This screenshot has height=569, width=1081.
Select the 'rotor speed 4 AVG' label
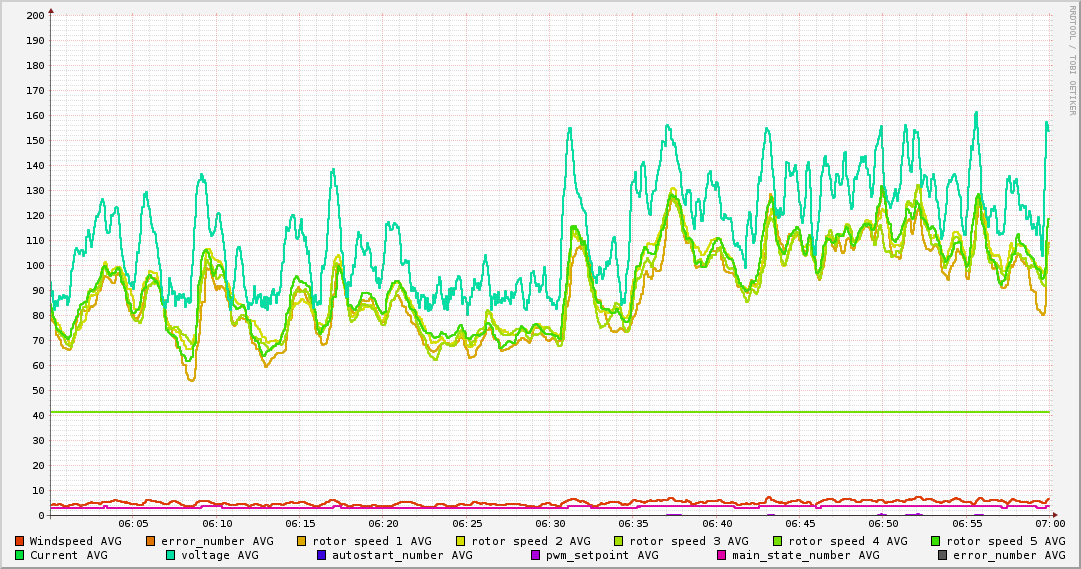[x=847, y=541]
